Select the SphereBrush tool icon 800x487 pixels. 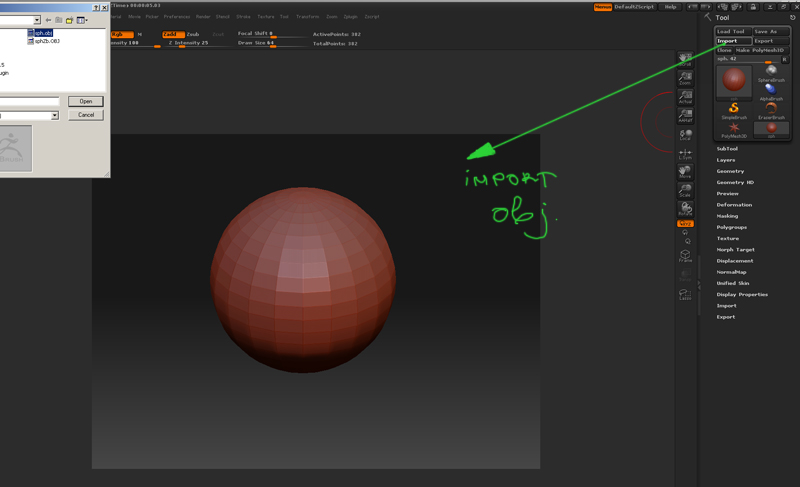pos(771,73)
